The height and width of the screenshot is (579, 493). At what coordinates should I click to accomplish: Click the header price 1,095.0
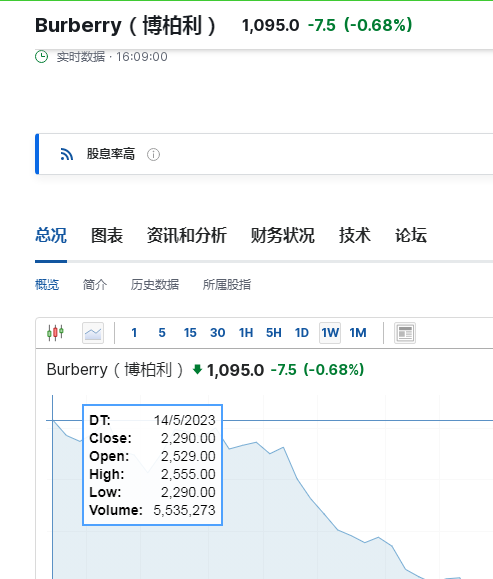[270, 25]
